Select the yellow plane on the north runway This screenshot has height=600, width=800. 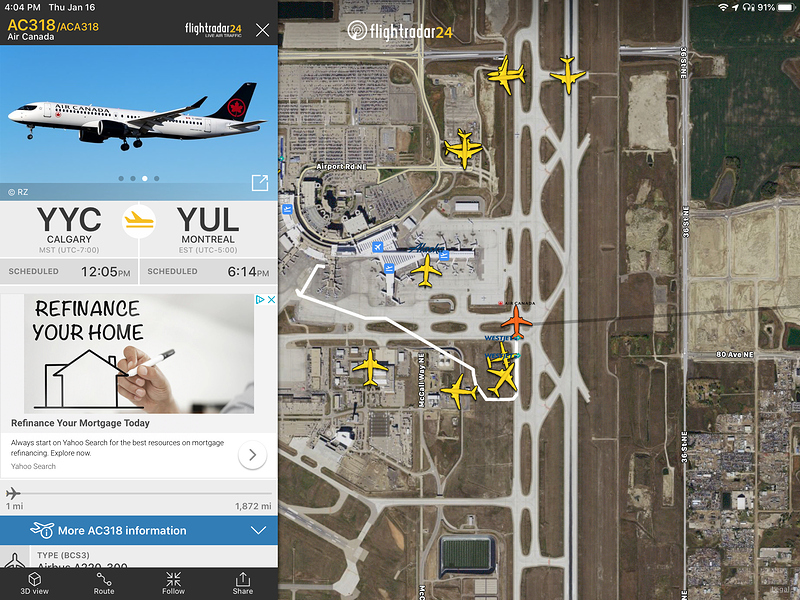click(567, 75)
